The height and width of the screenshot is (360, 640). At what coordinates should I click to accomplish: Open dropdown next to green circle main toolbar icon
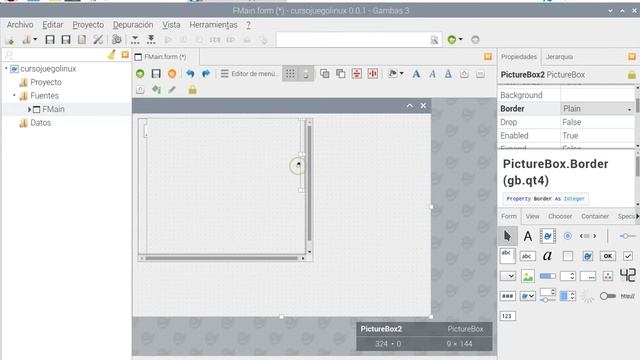coord(460,40)
